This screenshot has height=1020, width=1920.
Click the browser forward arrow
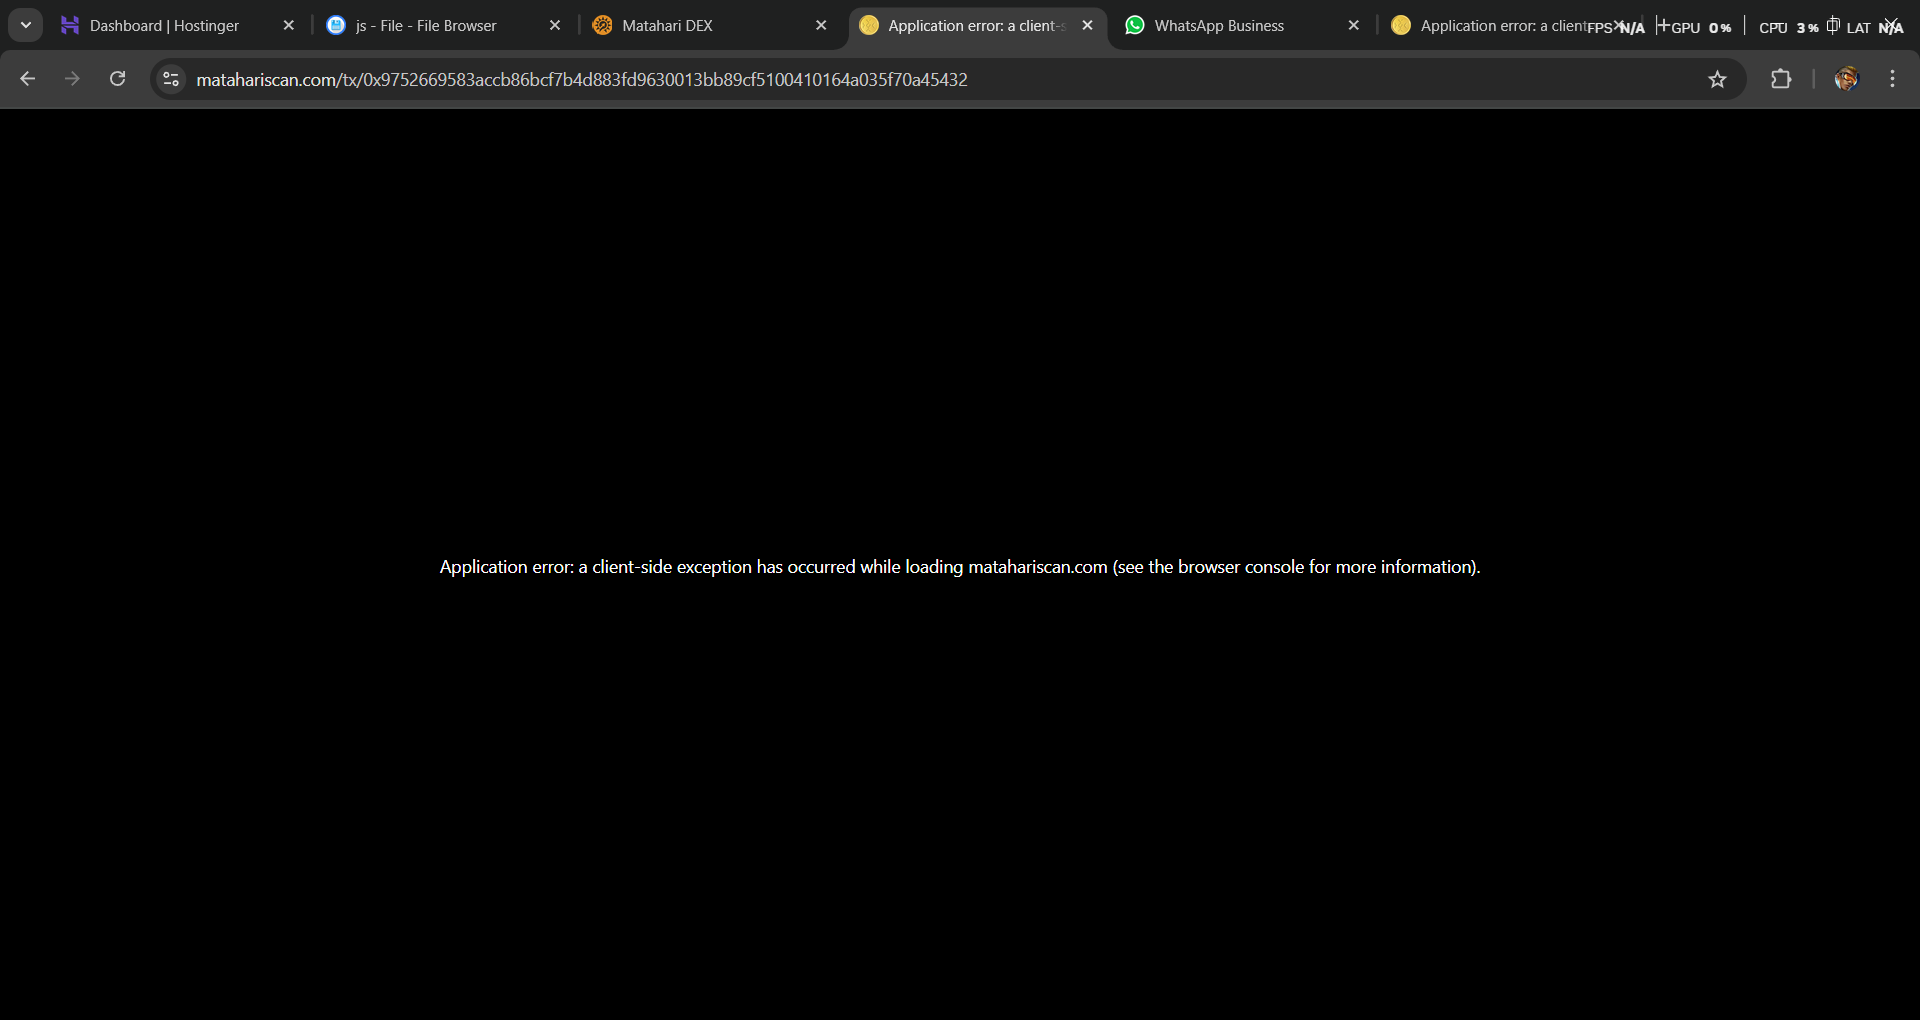point(72,79)
